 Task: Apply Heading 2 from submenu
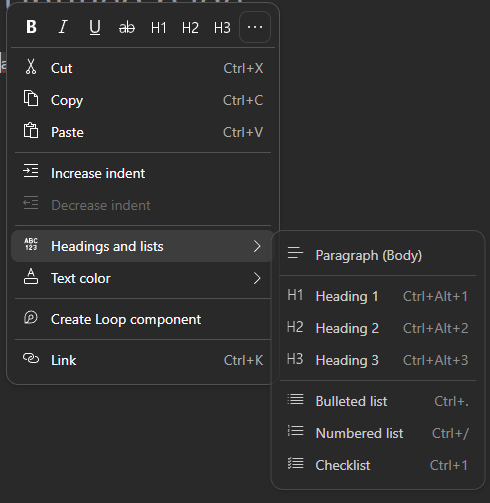[378, 328]
